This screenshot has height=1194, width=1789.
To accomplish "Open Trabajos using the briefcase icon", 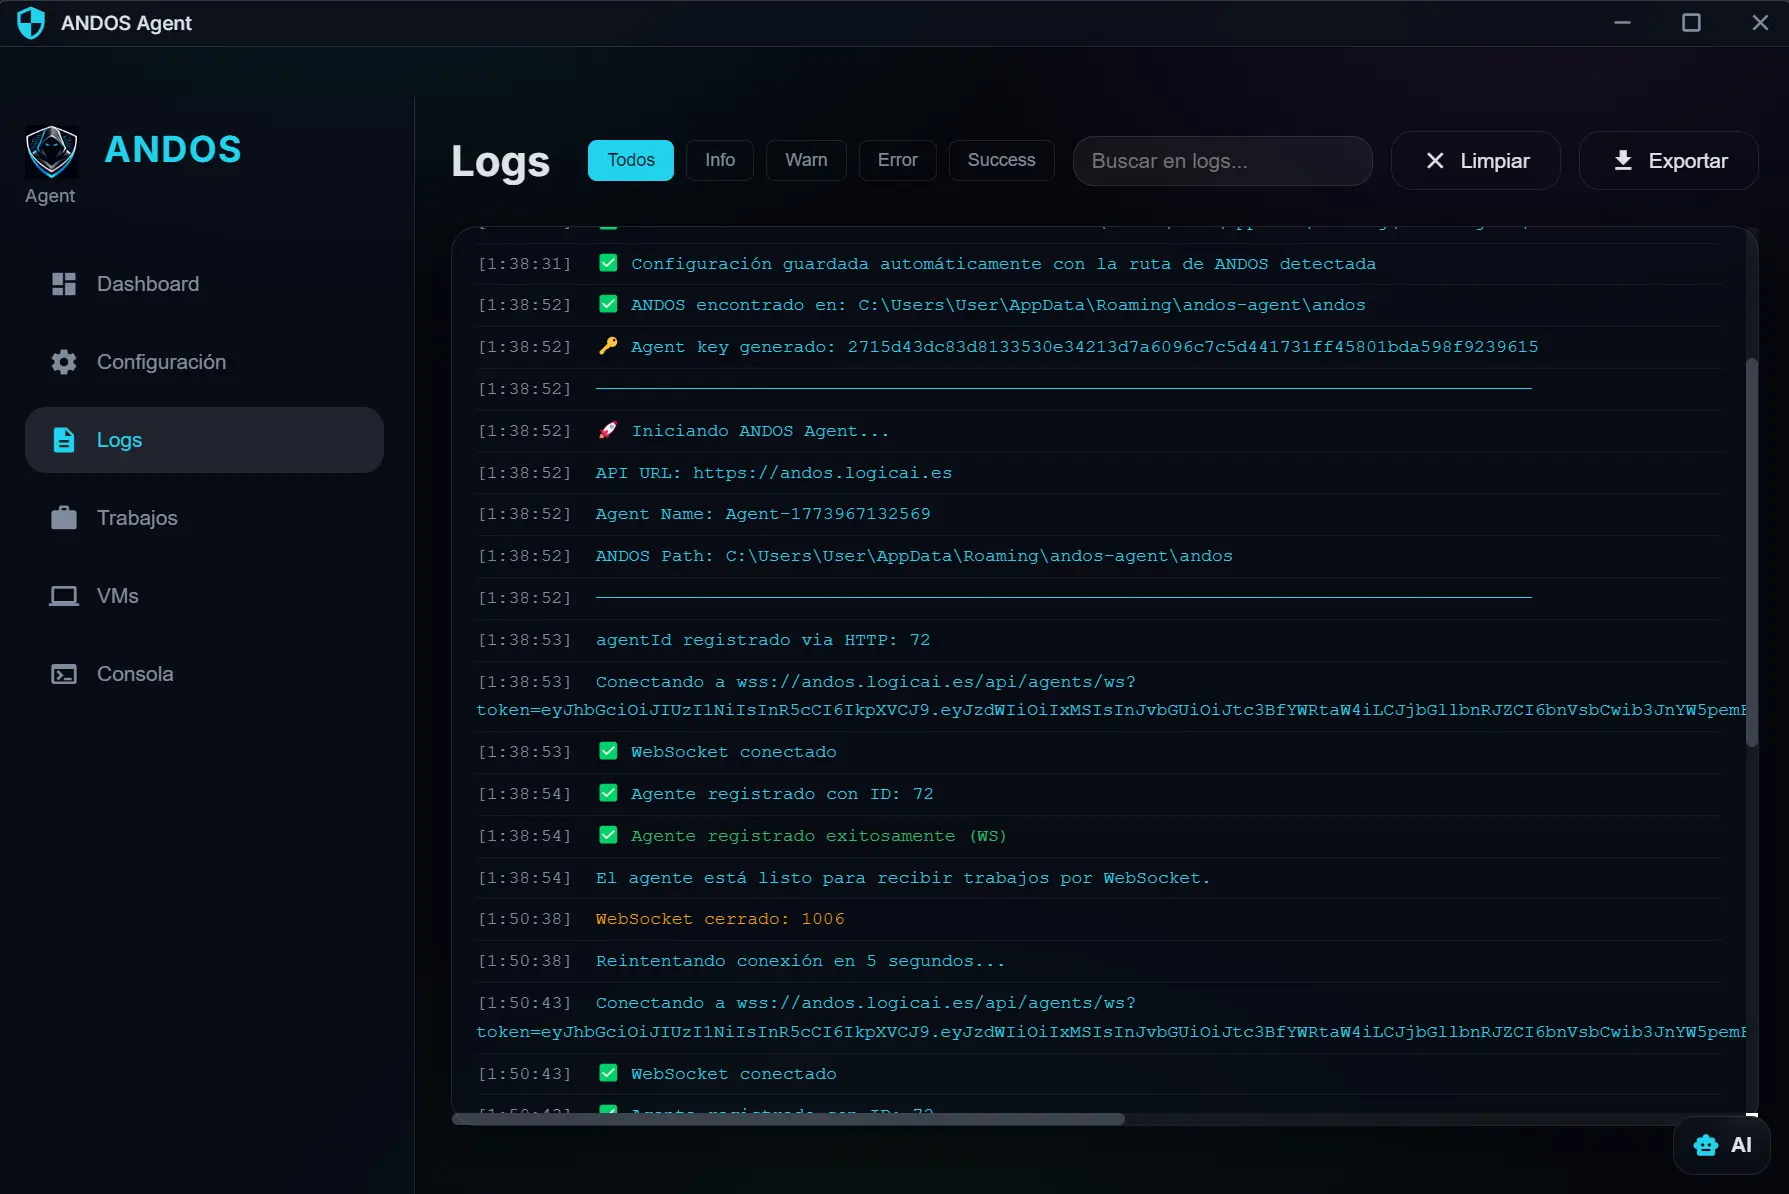I will pyautogui.click(x=63, y=517).
